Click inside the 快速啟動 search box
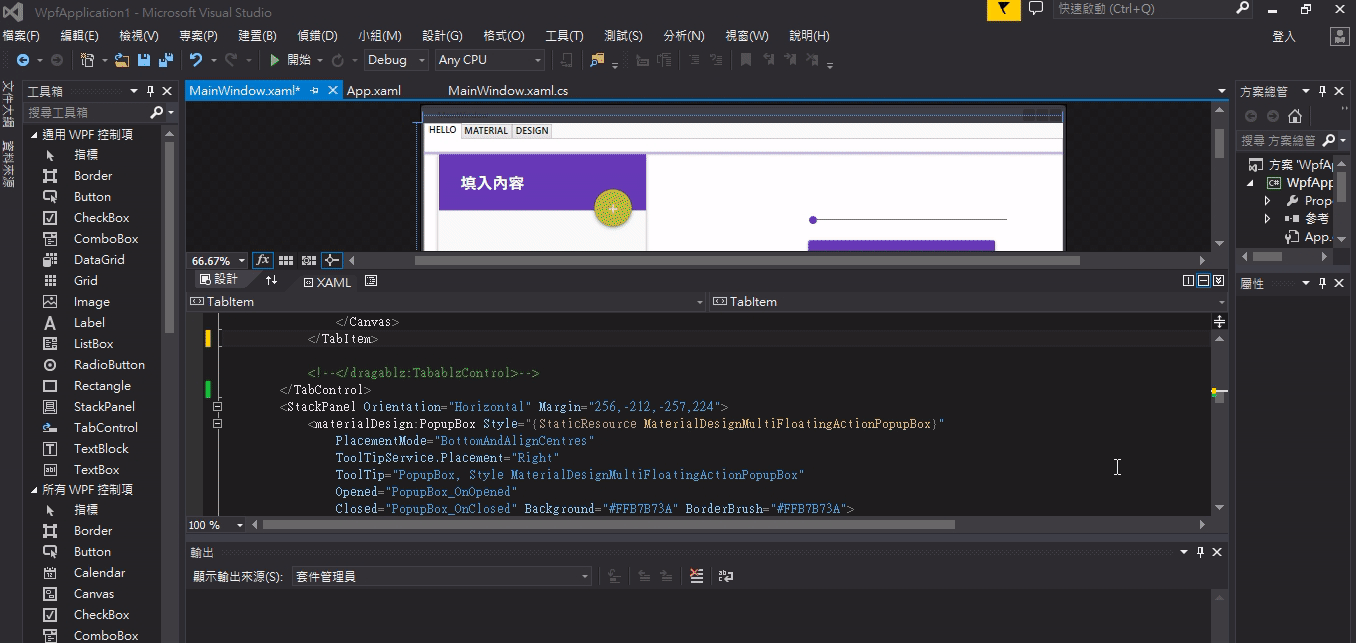 (x=1140, y=10)
